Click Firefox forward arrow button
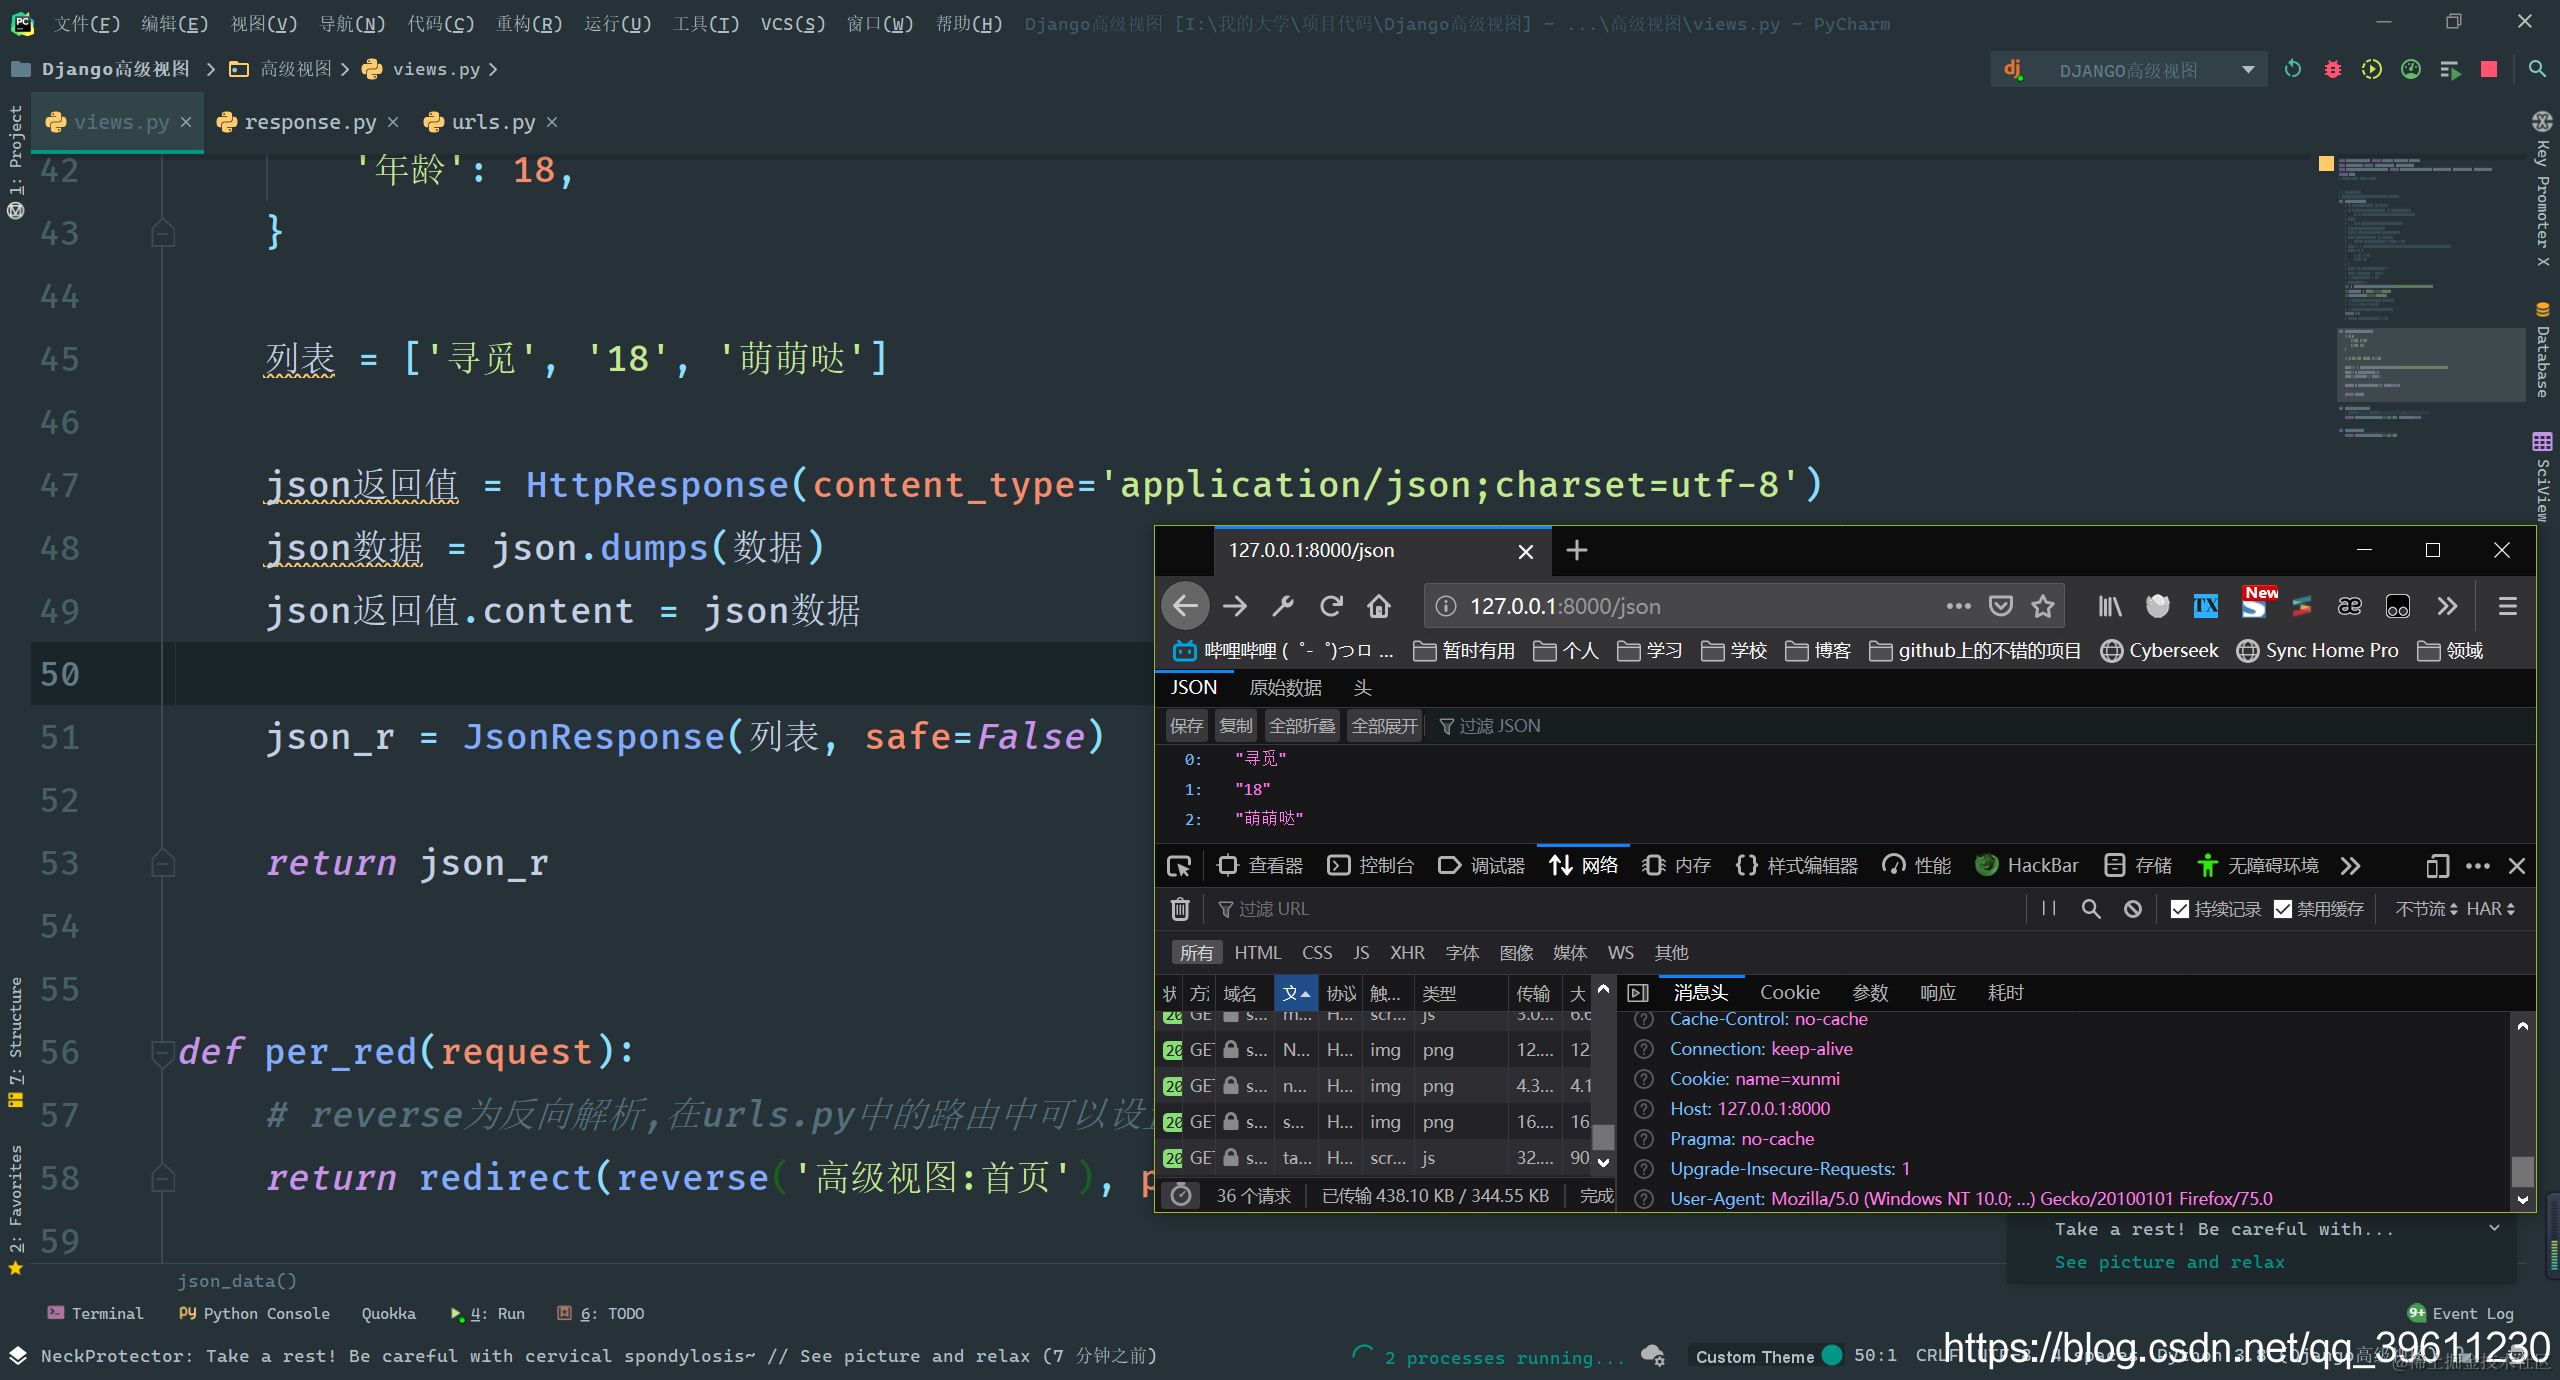Viewport: 2560px width, 1380px height. click(x=1235, y=606)
